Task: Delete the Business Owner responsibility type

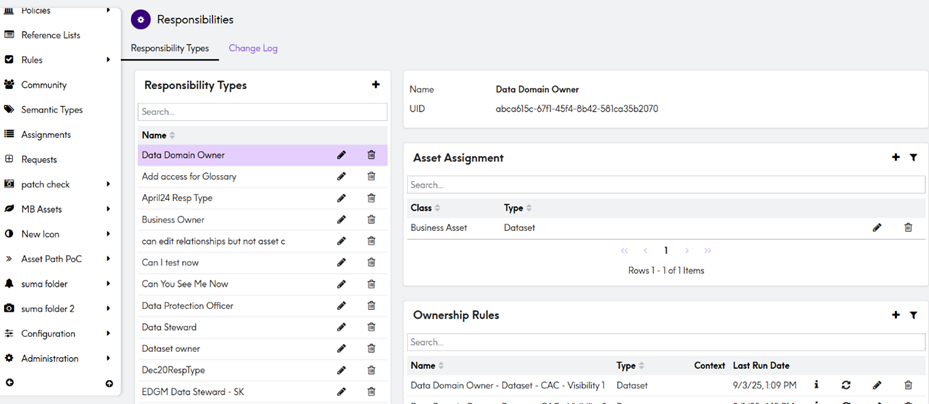Action: (x=371, y=220)
